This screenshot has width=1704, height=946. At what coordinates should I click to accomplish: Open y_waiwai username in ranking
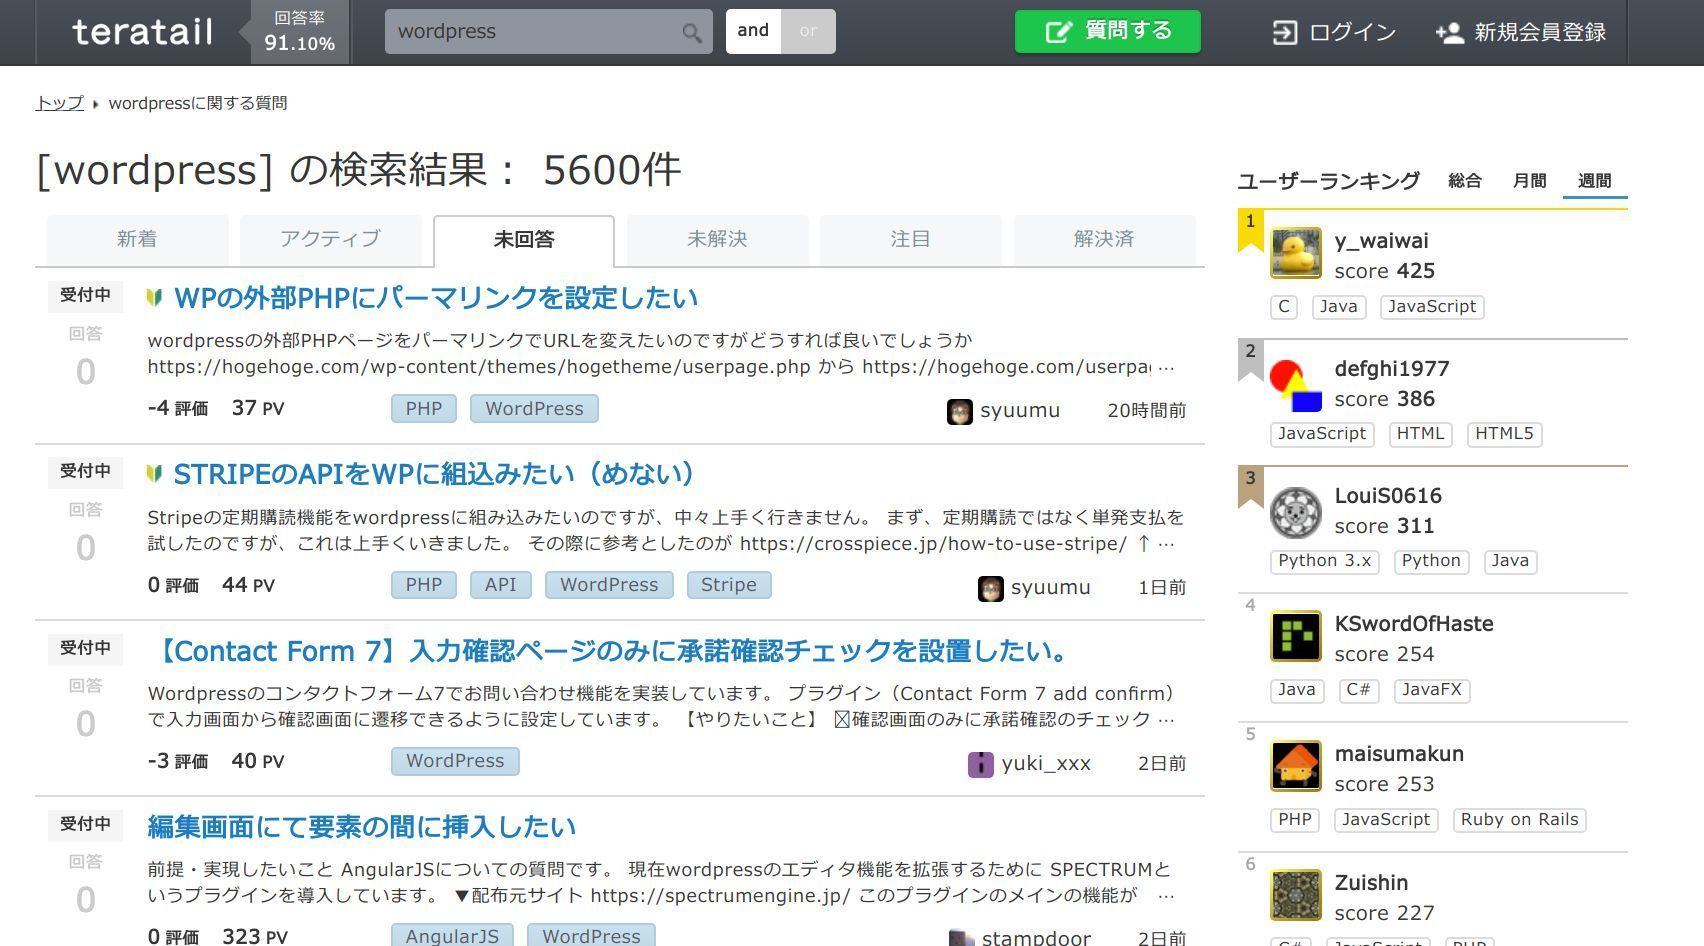coord(1381,241)
